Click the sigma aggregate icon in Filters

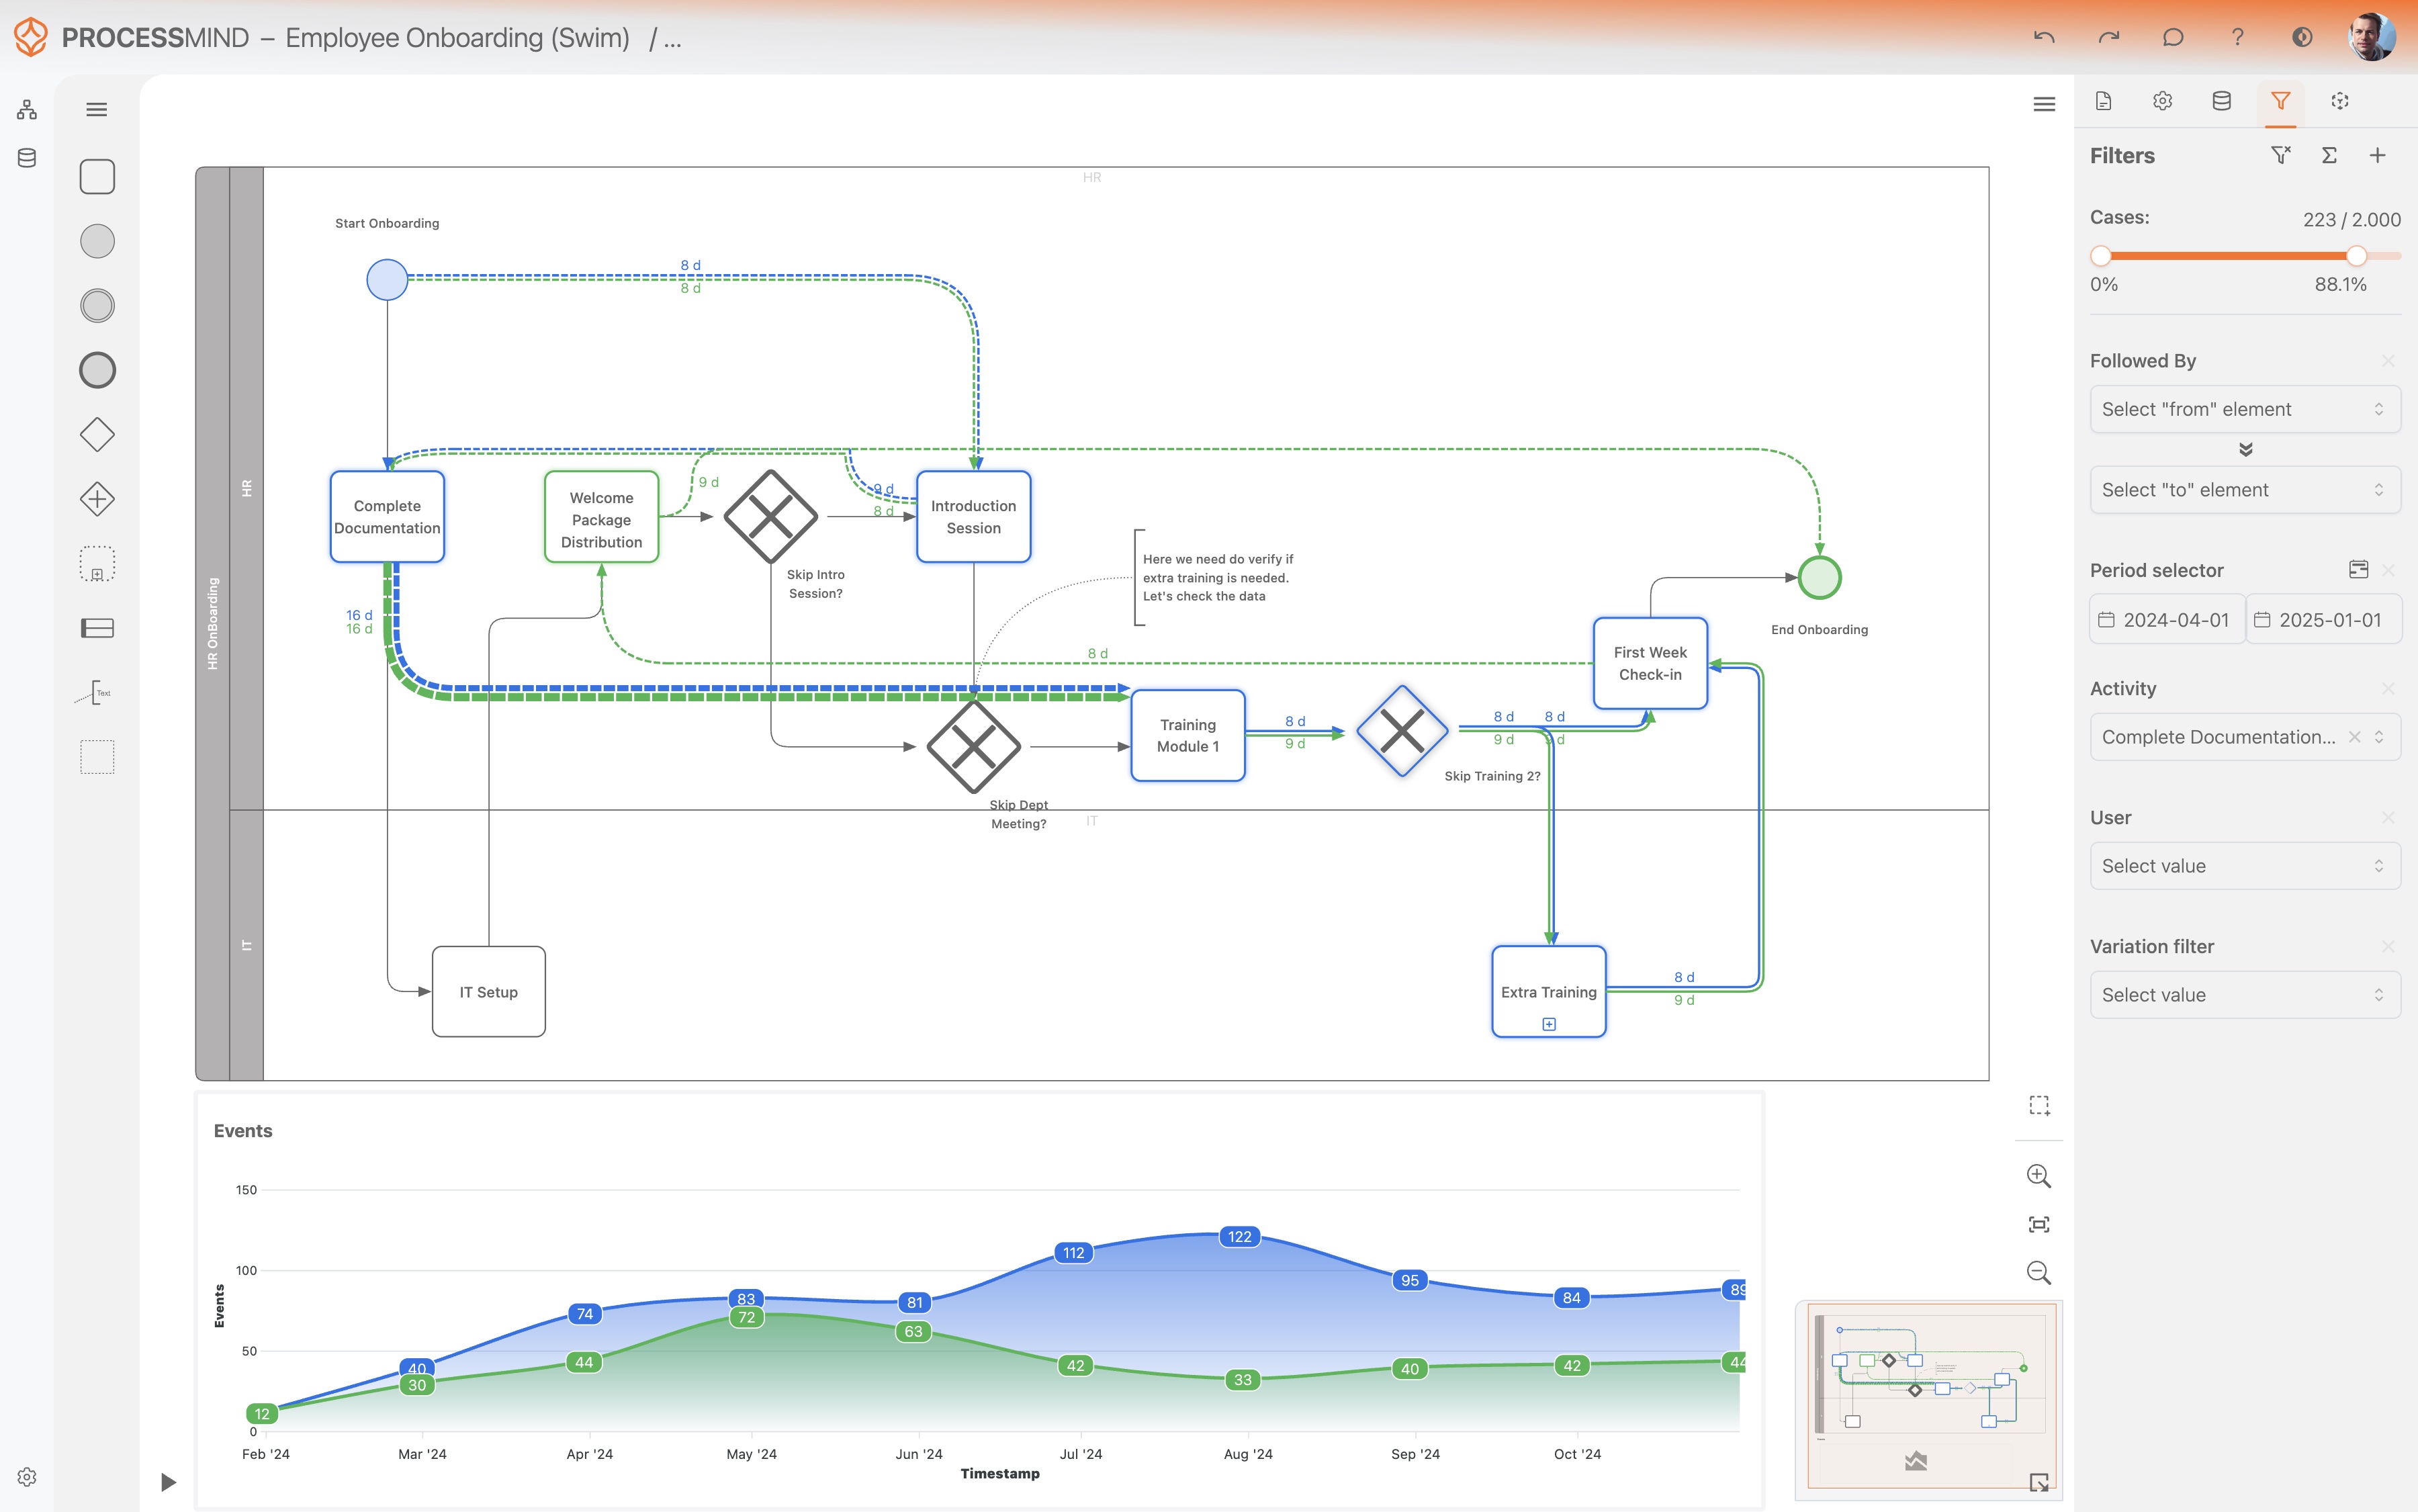tap(2329, 155)
